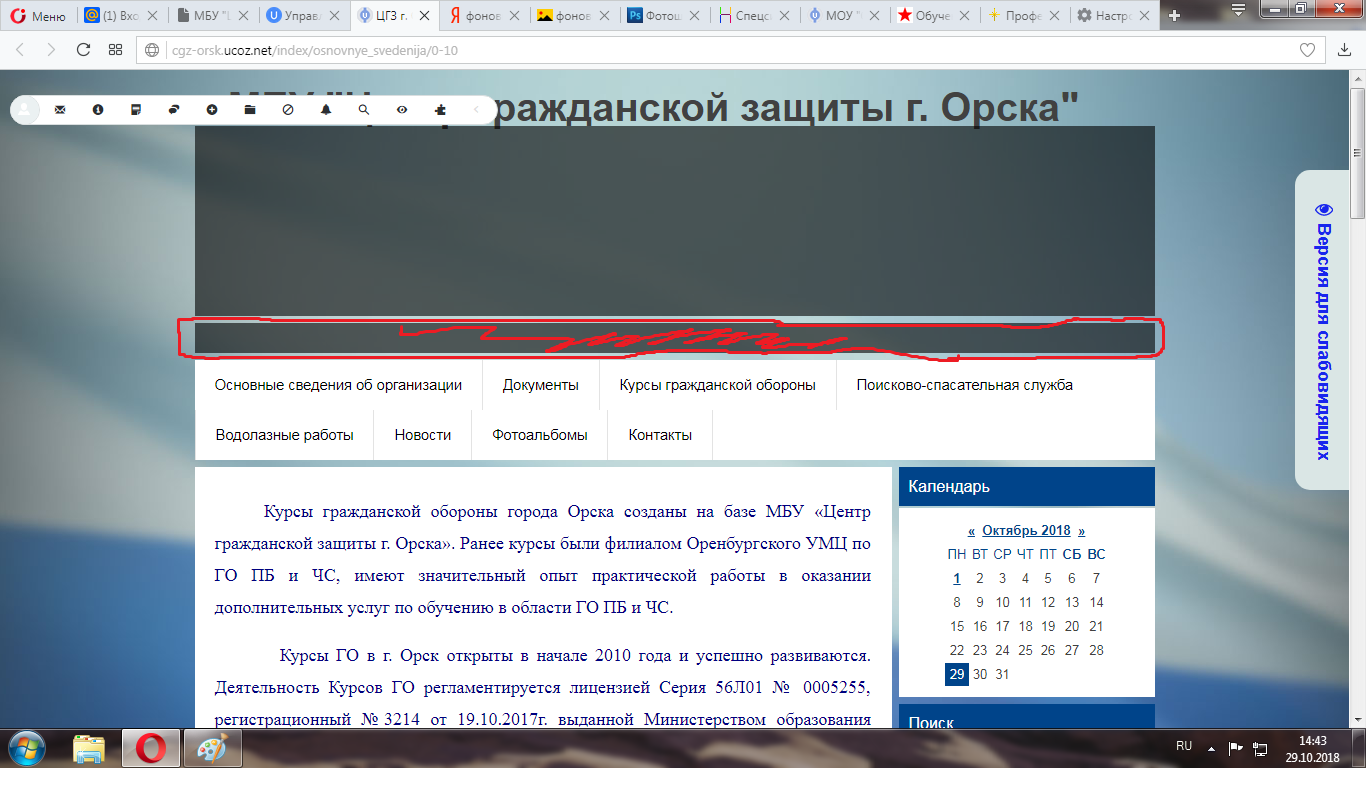Viewport: 1366px width, 797px height.
Task: Select highlighted date 29 in calendar
Action: pyautogui.click(x=957, y=674)
